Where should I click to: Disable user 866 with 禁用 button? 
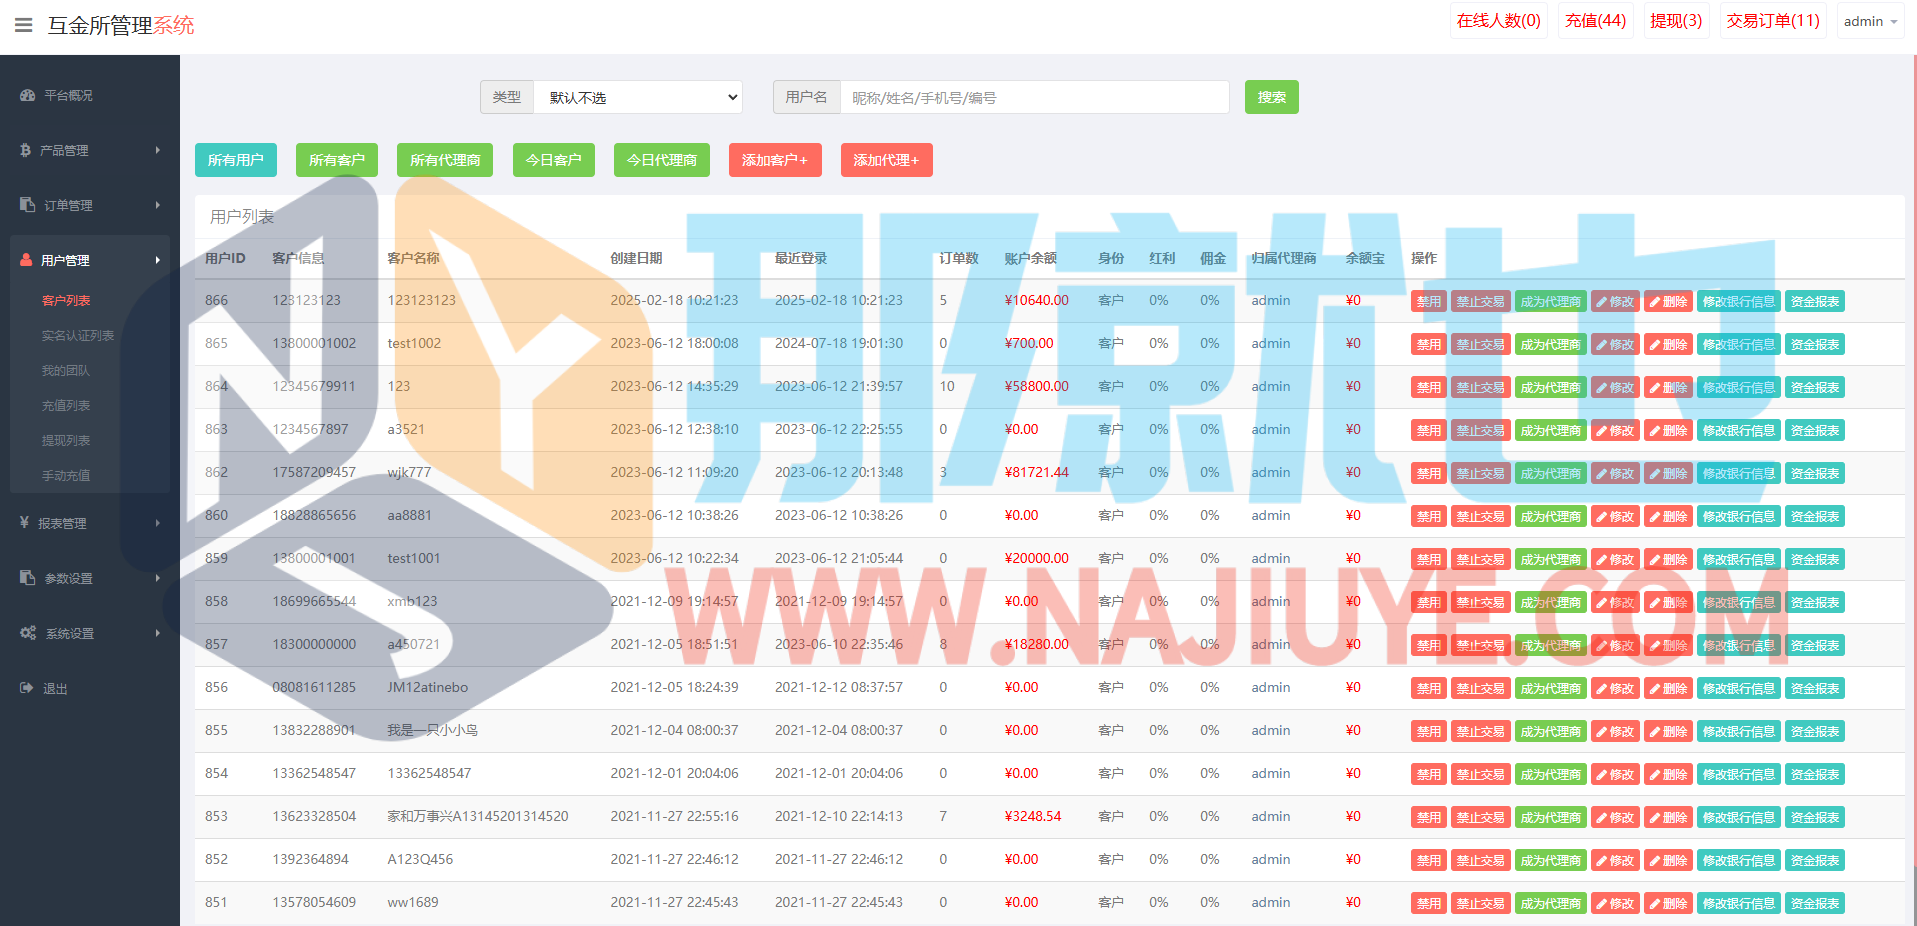pyautogui.click(x=1428, y=302)
